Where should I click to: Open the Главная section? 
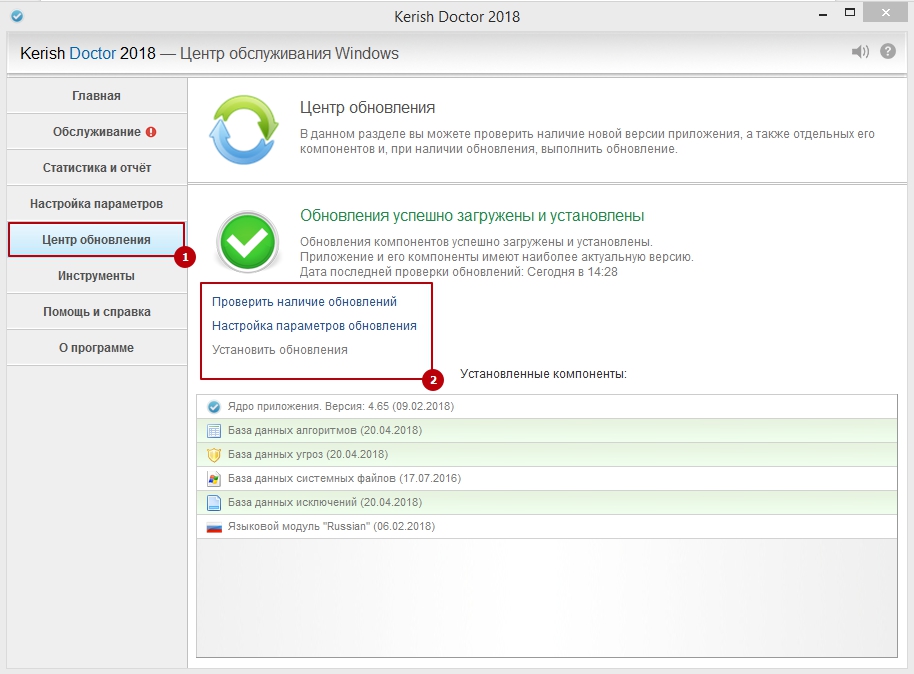pyautogui.click(x=97, y=96)
